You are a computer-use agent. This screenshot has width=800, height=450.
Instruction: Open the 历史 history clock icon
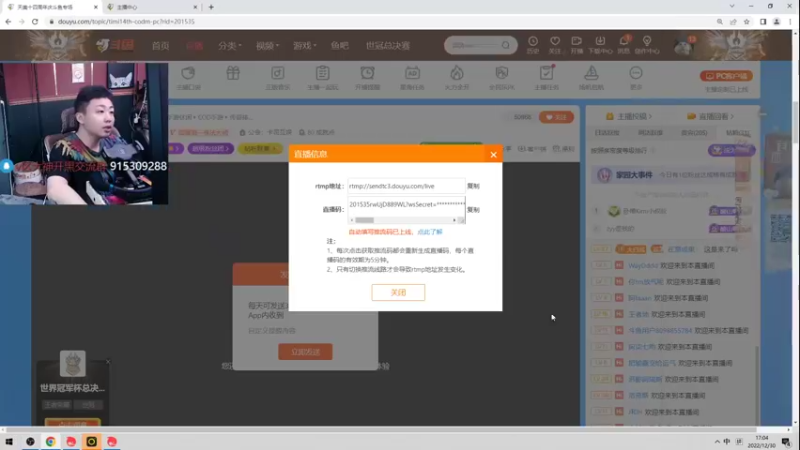click(533, 44)
